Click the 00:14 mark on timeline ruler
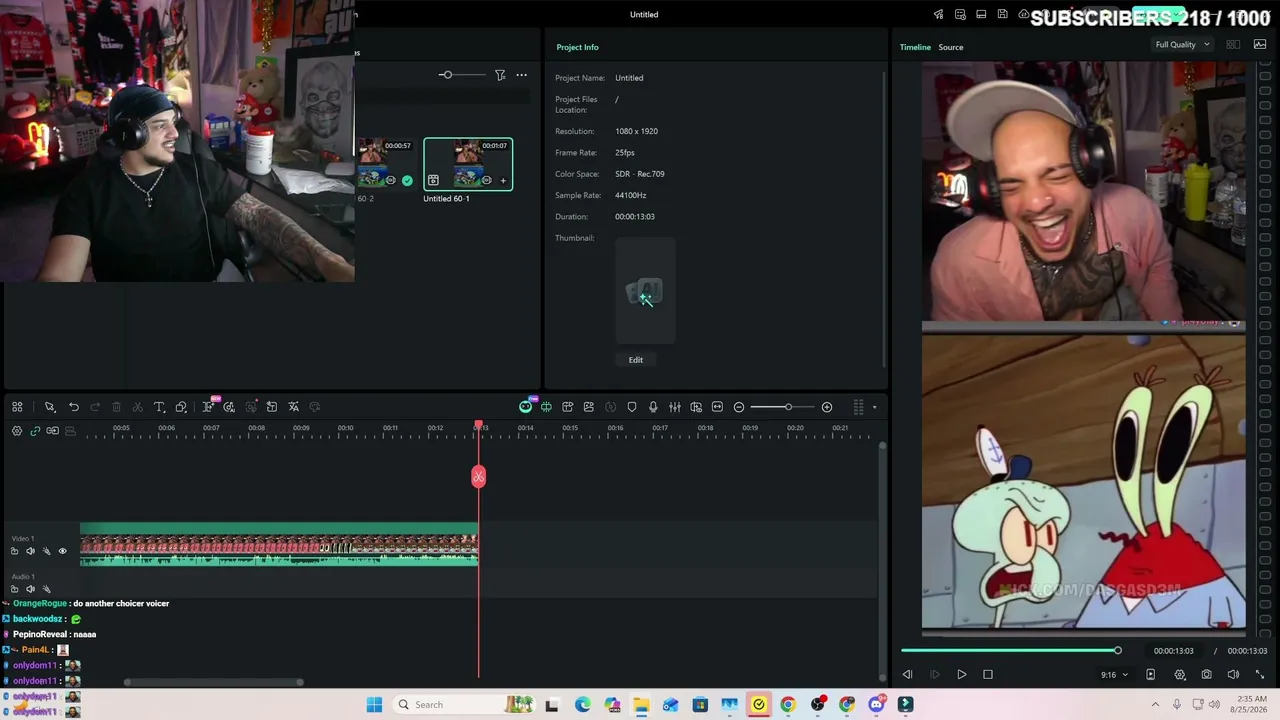Image resolution: width=1280 pixels, height=720 pixels. click(525, 428)
